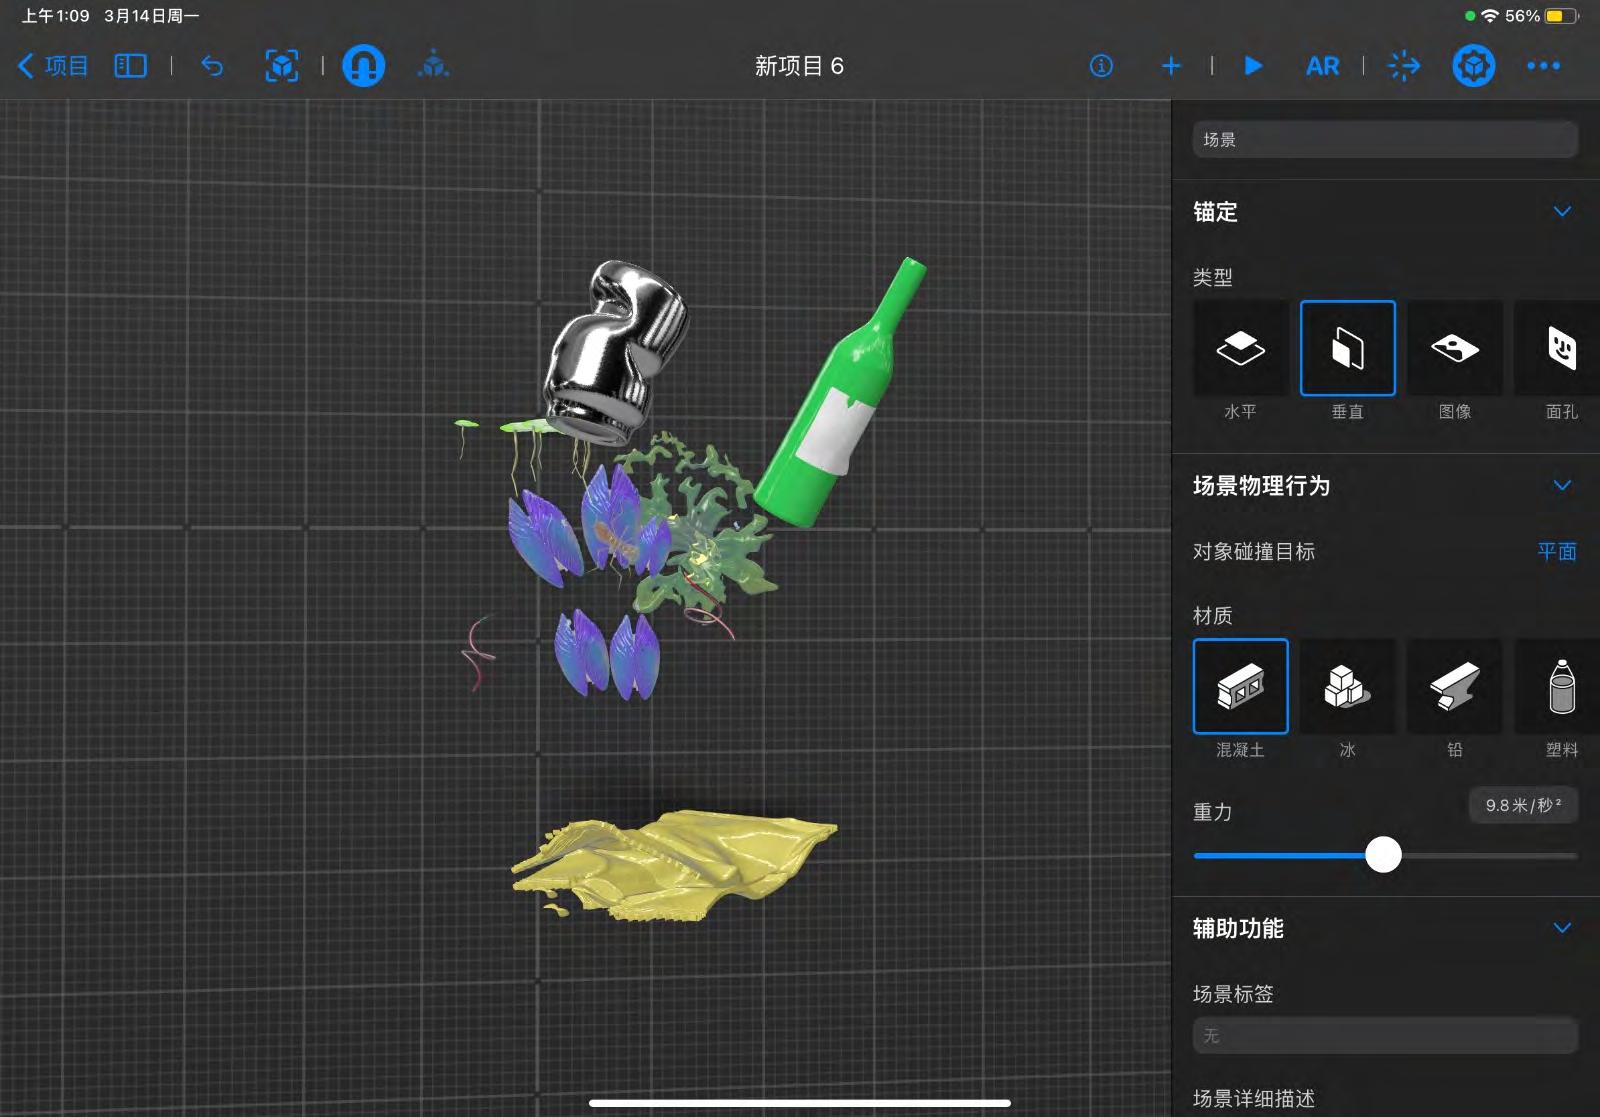Select 垂直 anchor type

click(1347, 348)
